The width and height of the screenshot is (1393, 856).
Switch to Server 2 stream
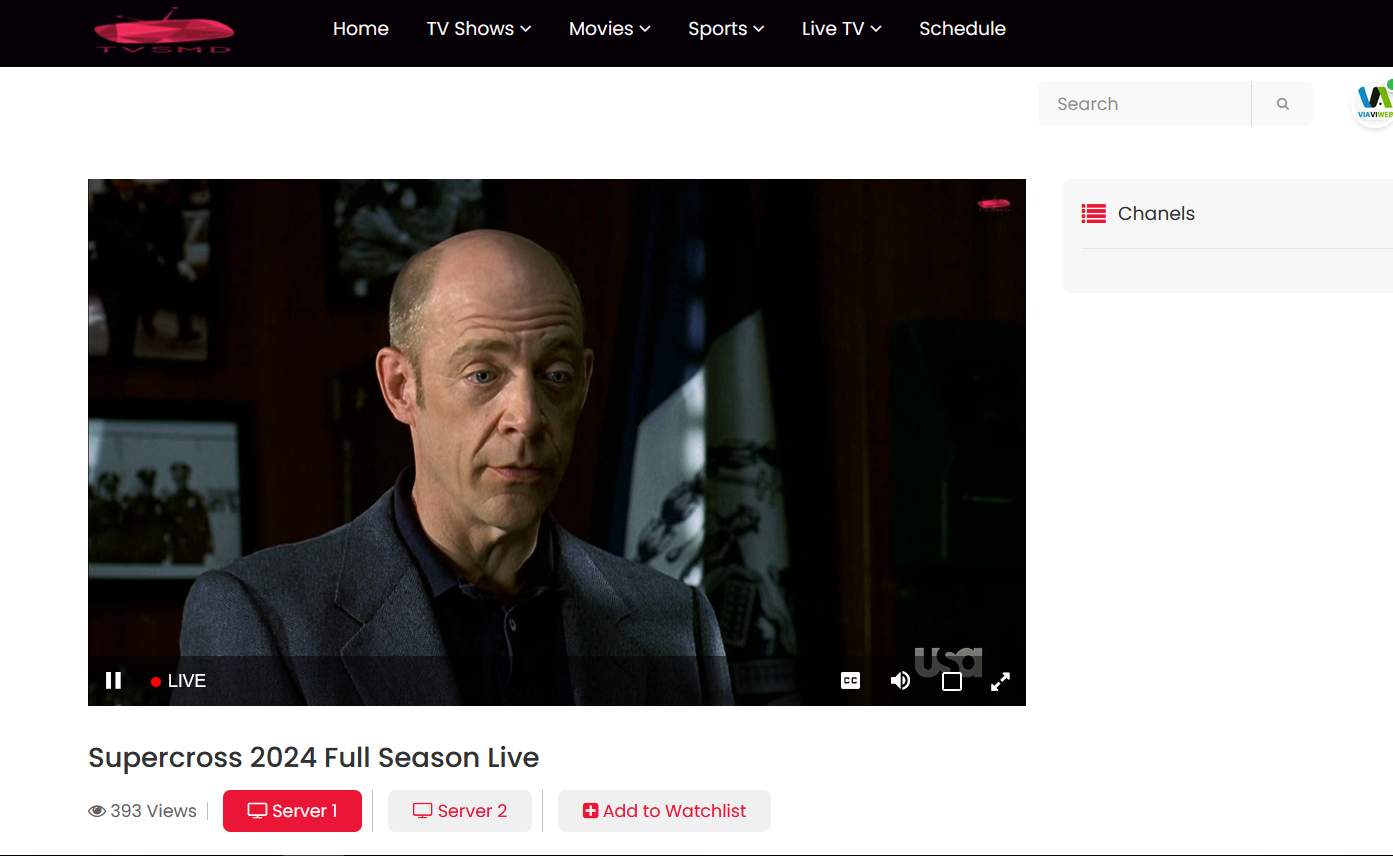click(460, 811)
